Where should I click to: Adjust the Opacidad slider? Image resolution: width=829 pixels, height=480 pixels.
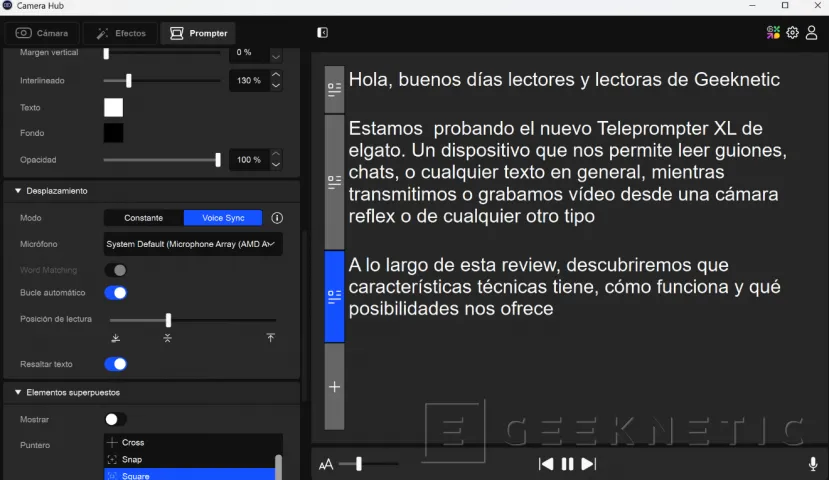pos(218,160)
